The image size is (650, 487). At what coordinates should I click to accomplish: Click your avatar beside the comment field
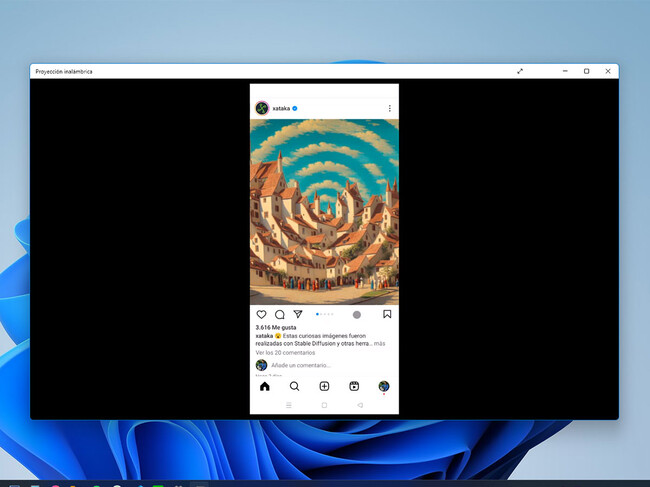coord(261,365)
